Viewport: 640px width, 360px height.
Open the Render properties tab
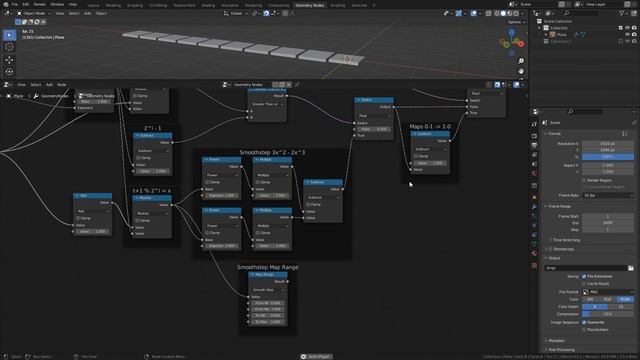534,136
